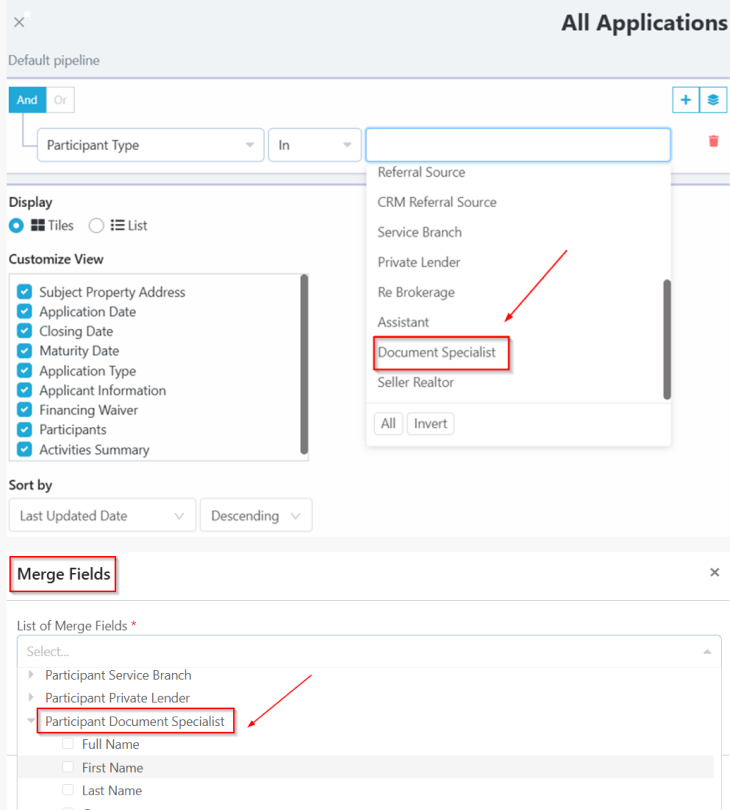Open the Participant Type dropdown
The height and width of the screenshot is (810, 730).
point(150,145)
